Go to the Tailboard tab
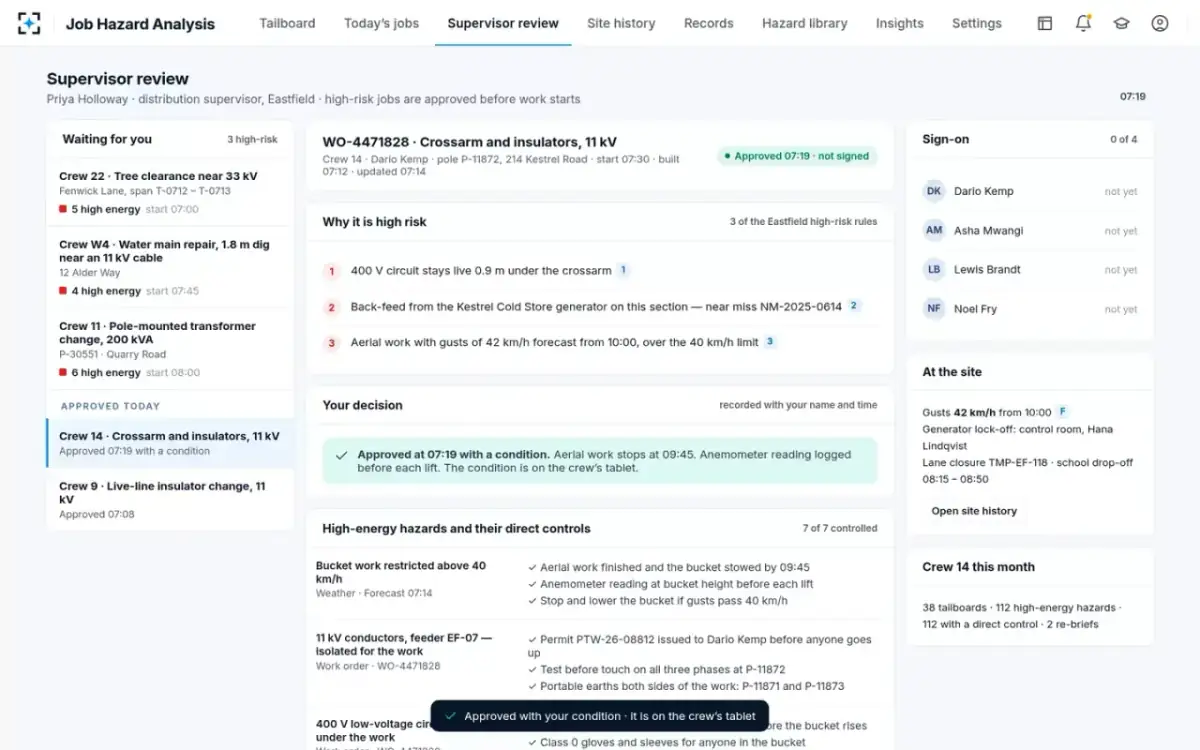This screenshot has height=750, width=1200. coord(287,23)
